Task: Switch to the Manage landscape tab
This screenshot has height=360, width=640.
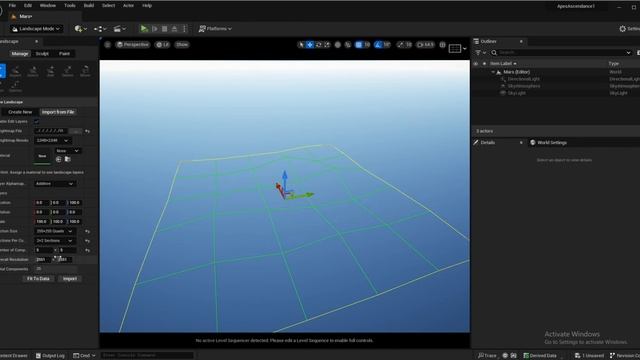Action: tap(20, 53)
